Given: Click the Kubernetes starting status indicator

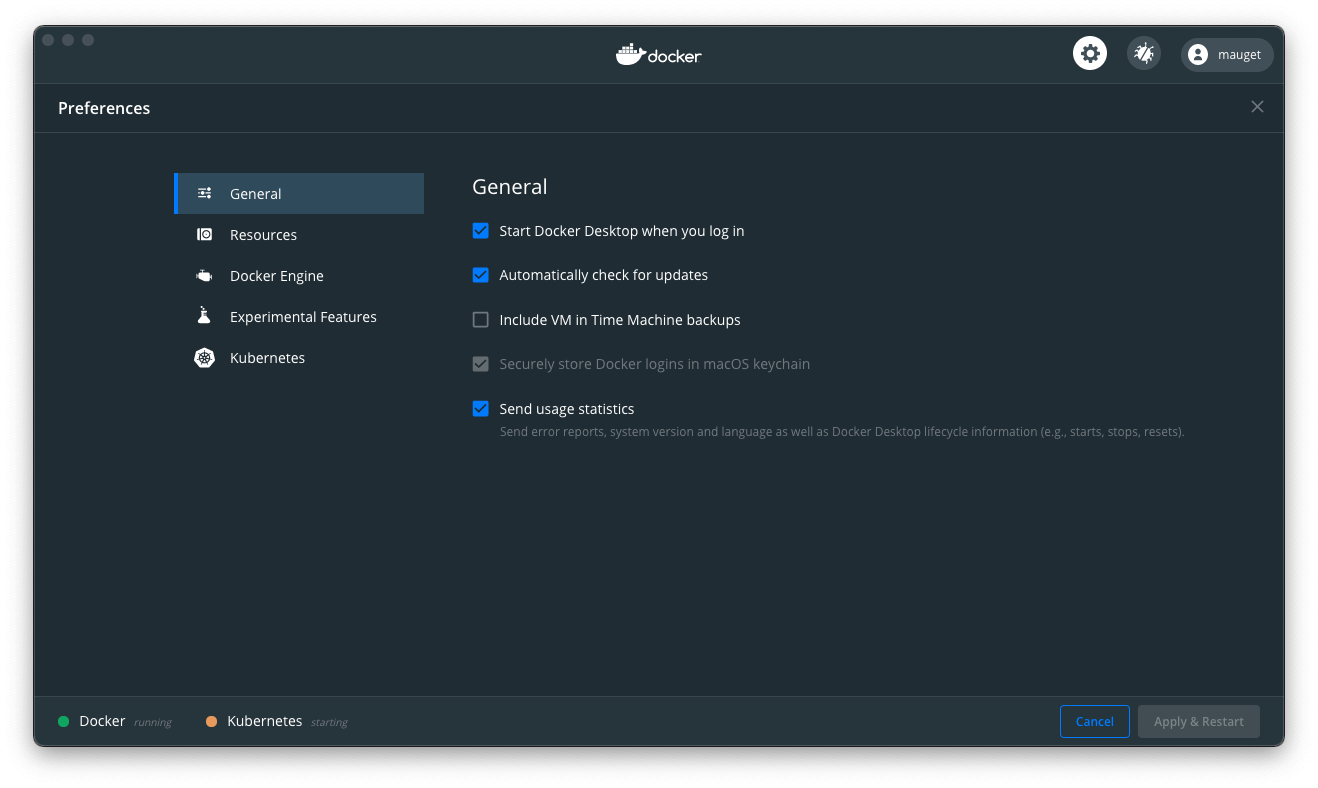Looking at the screenshot, I should click(x=212, y=722).
